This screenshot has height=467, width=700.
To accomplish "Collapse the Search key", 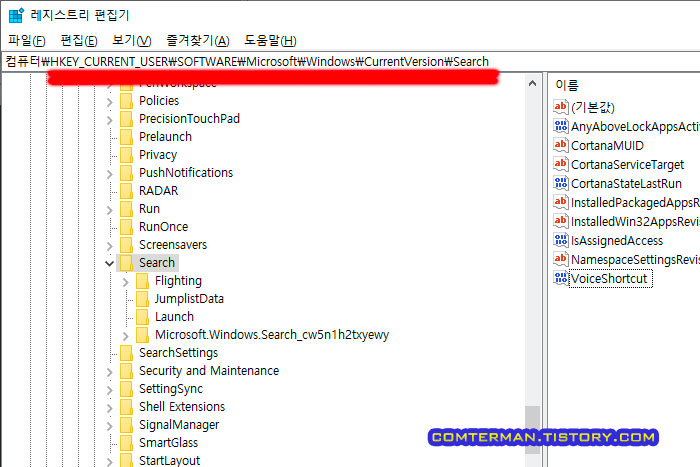I will pyautogui.click(x=109, y=263).
